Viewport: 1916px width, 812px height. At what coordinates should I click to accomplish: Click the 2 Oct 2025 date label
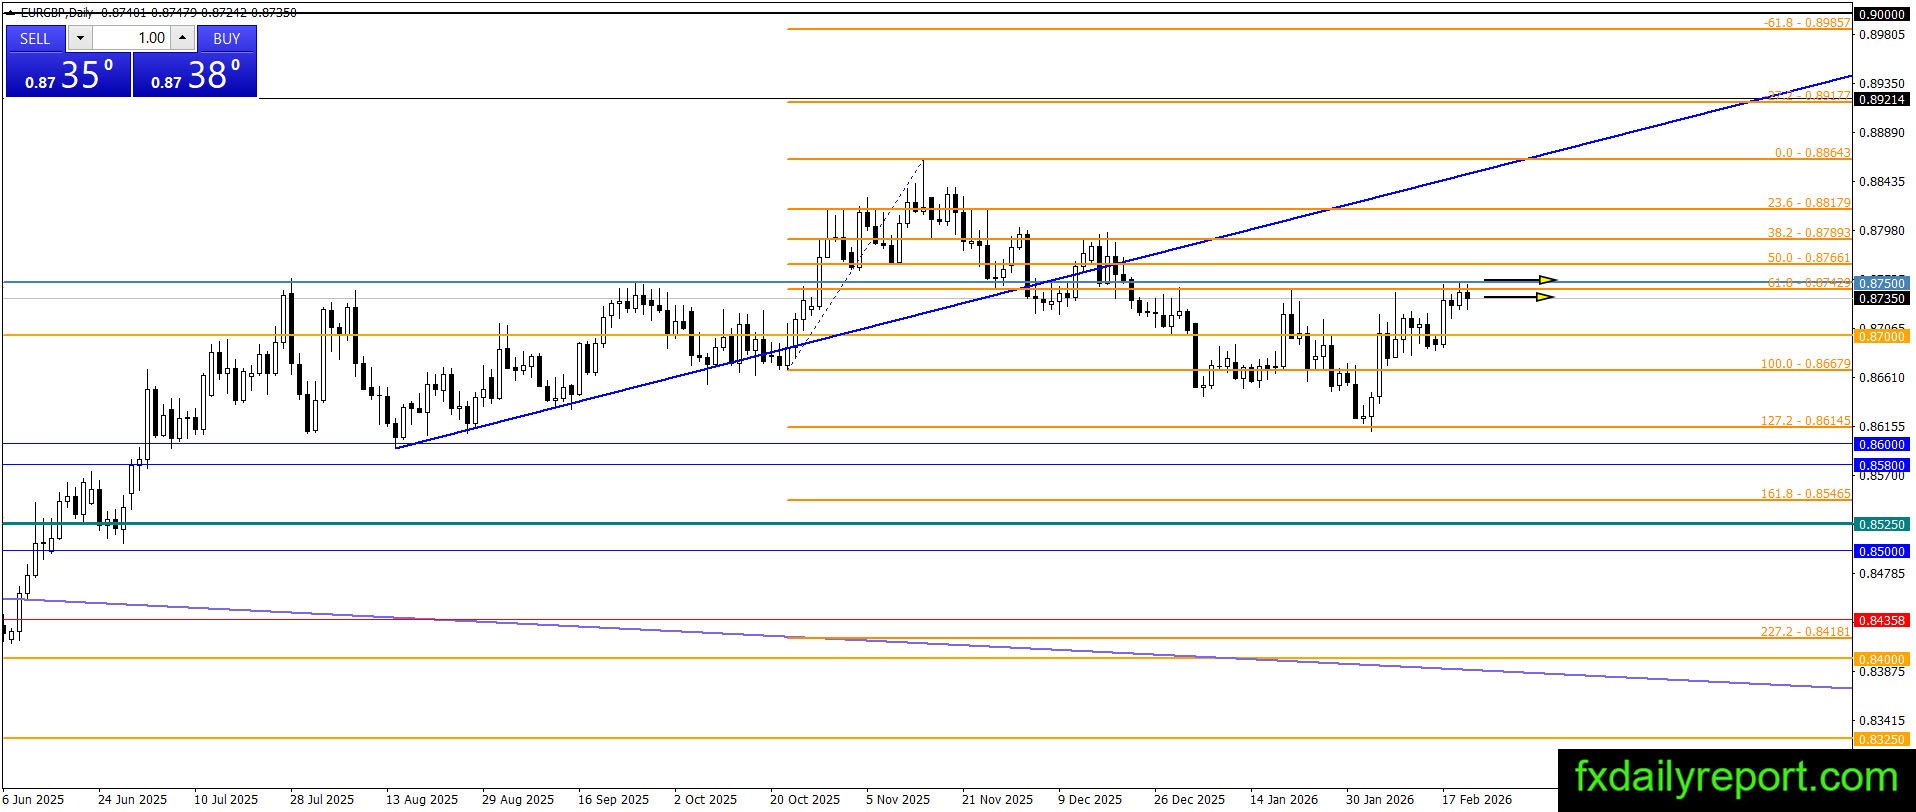click(705, 800)
